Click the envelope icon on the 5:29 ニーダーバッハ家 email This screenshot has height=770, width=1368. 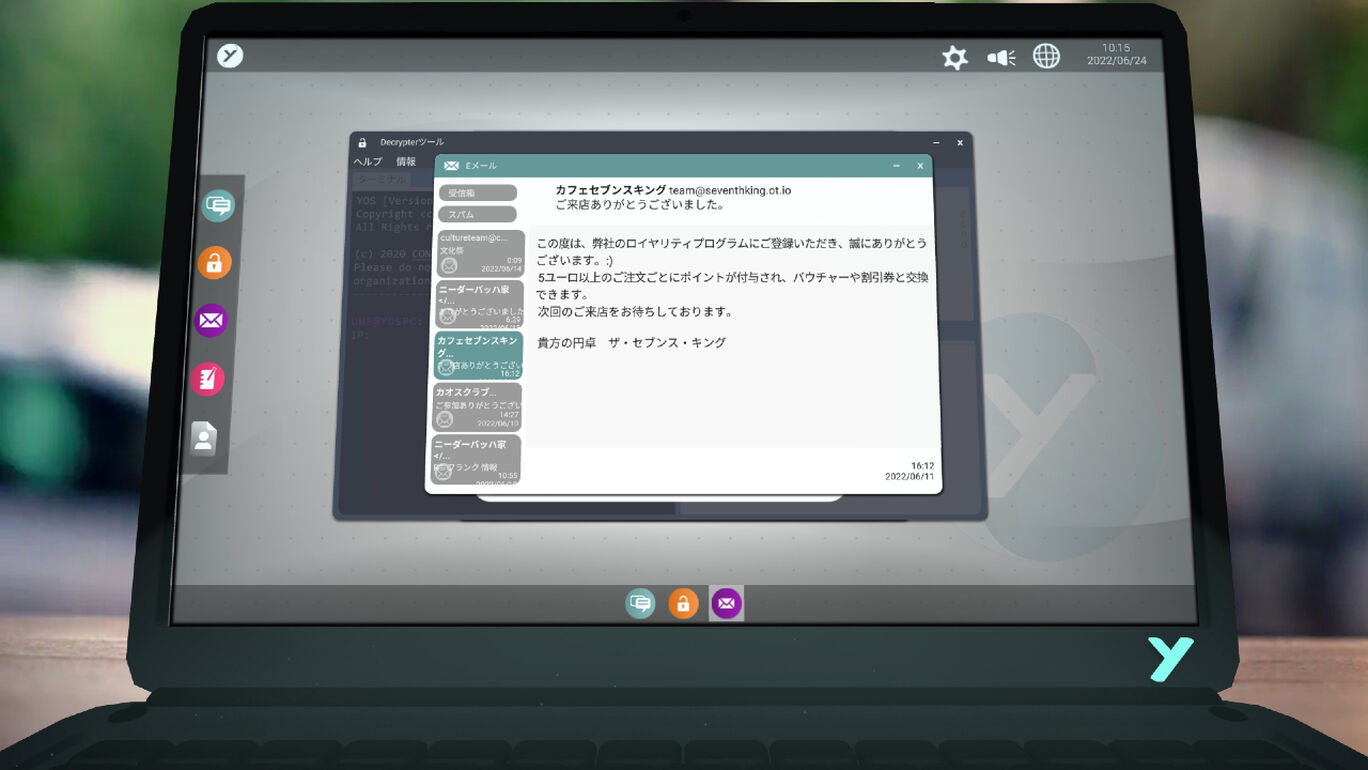tap(447, 316)
